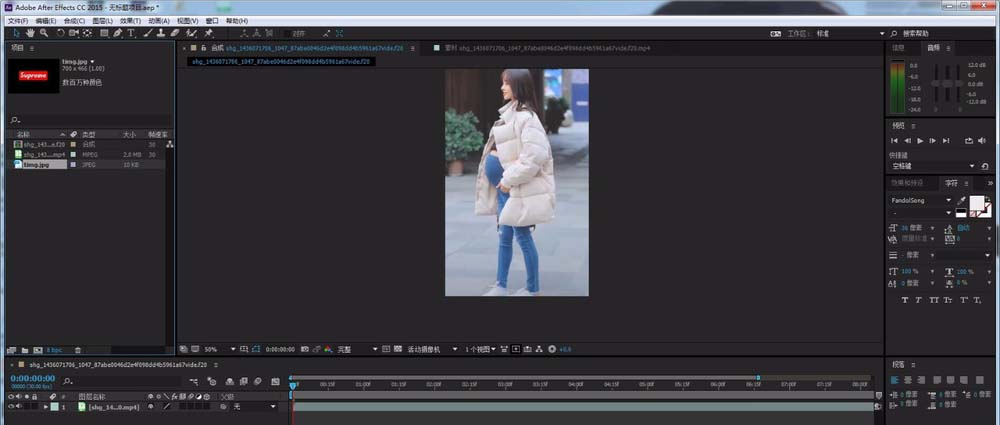Select the Selection arrow tool

click(17, 33)
